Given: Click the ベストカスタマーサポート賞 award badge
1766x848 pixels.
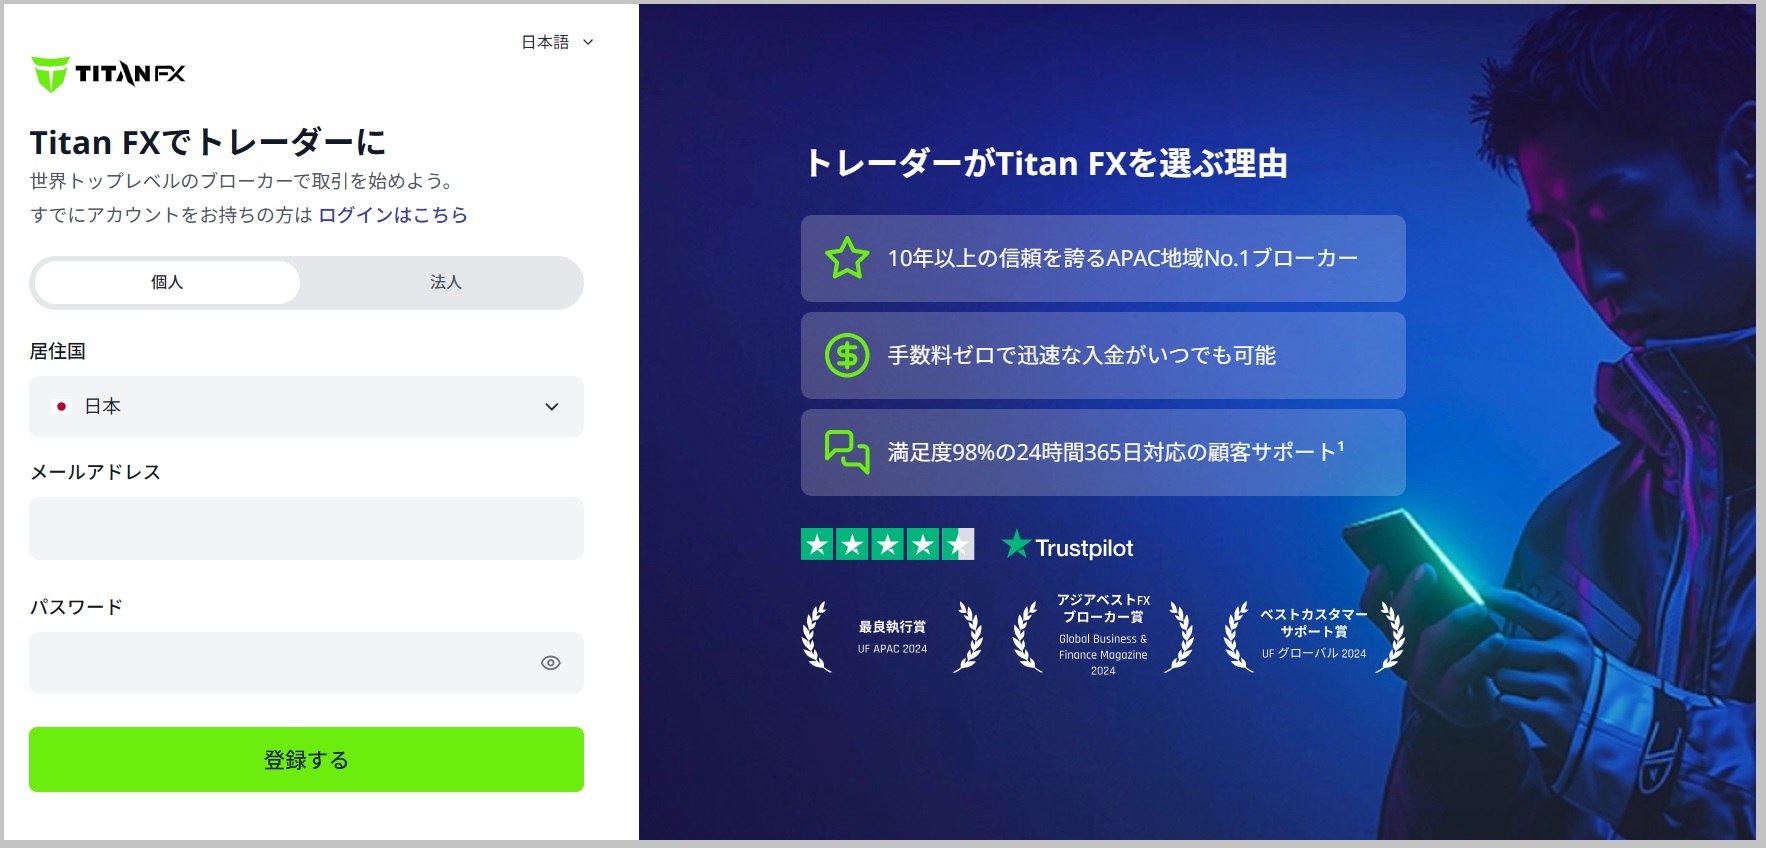Looking at the screenshot, I should coord(1313,636).
